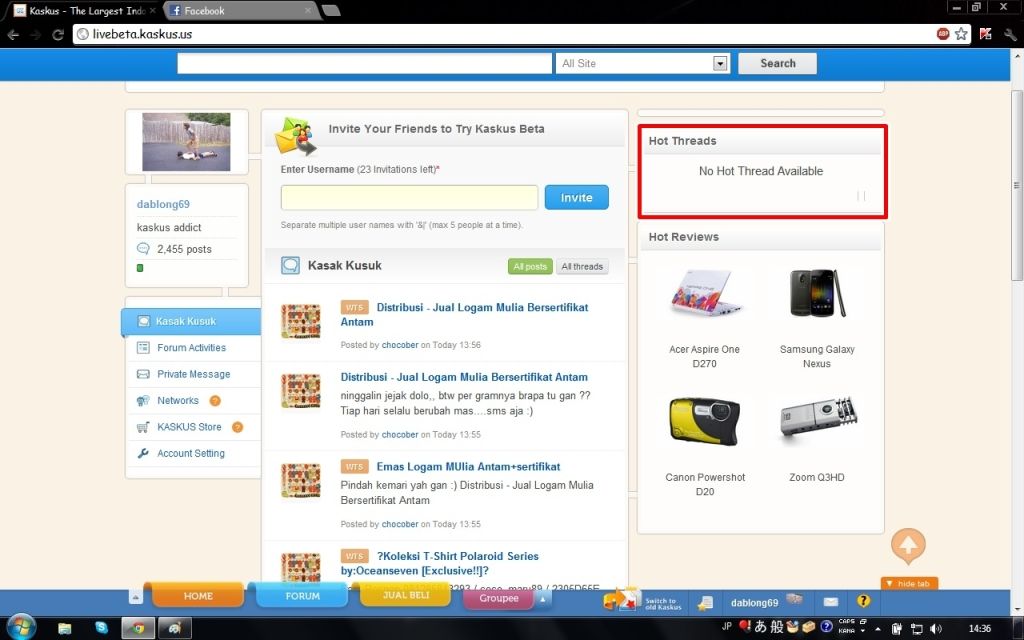Screen dimensions: 1024x640
Task: Click the small up arrow left of HOME
Action: (x=136, y=596)
